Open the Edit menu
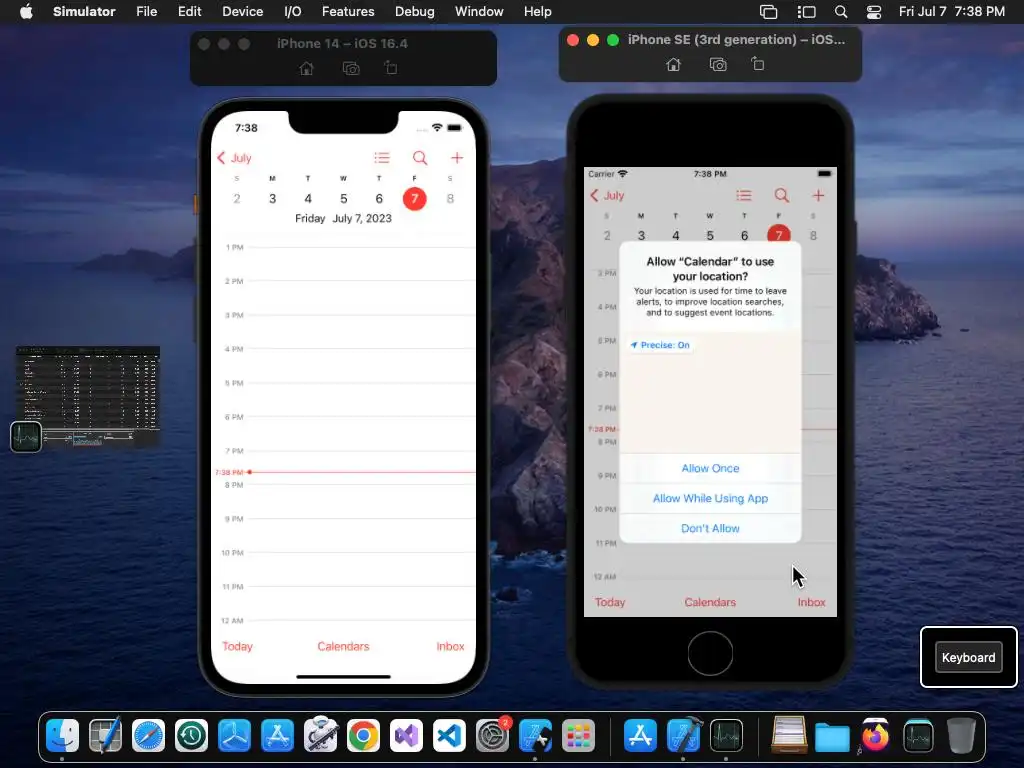The height and width of the screenshot is (768, 1024). point(189,12)
